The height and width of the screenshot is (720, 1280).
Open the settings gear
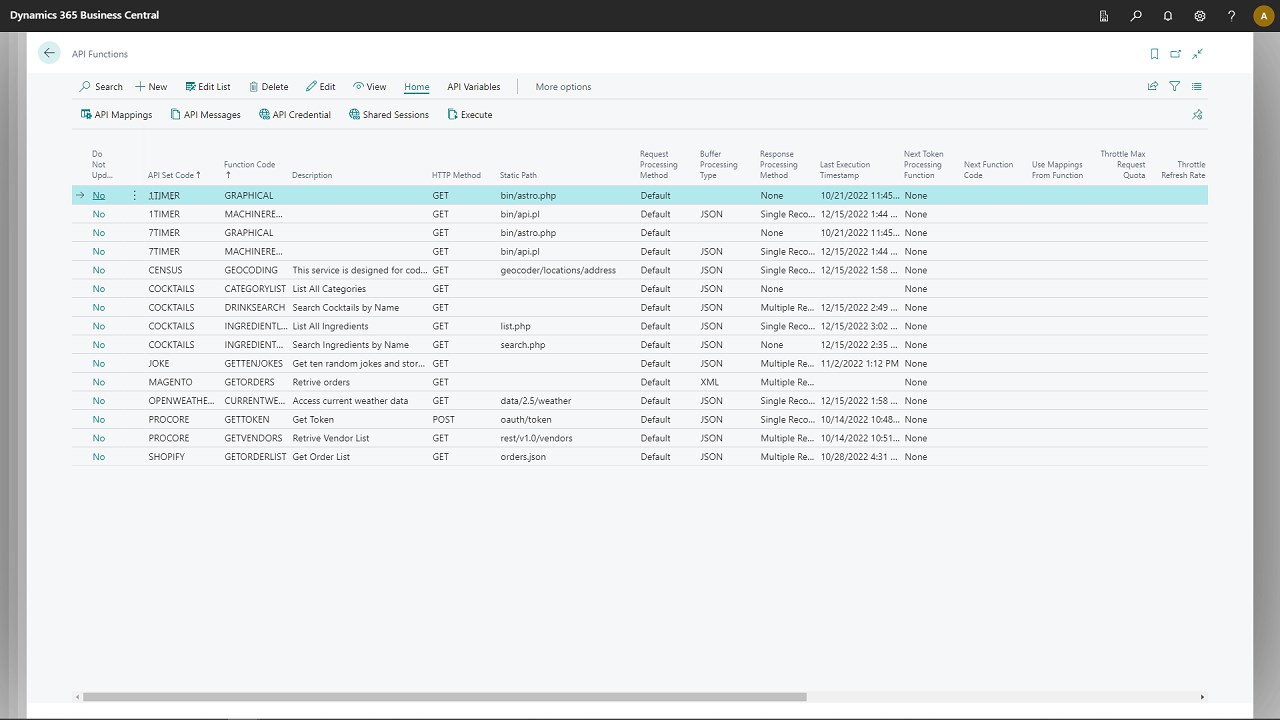[x=1200, y=16]
